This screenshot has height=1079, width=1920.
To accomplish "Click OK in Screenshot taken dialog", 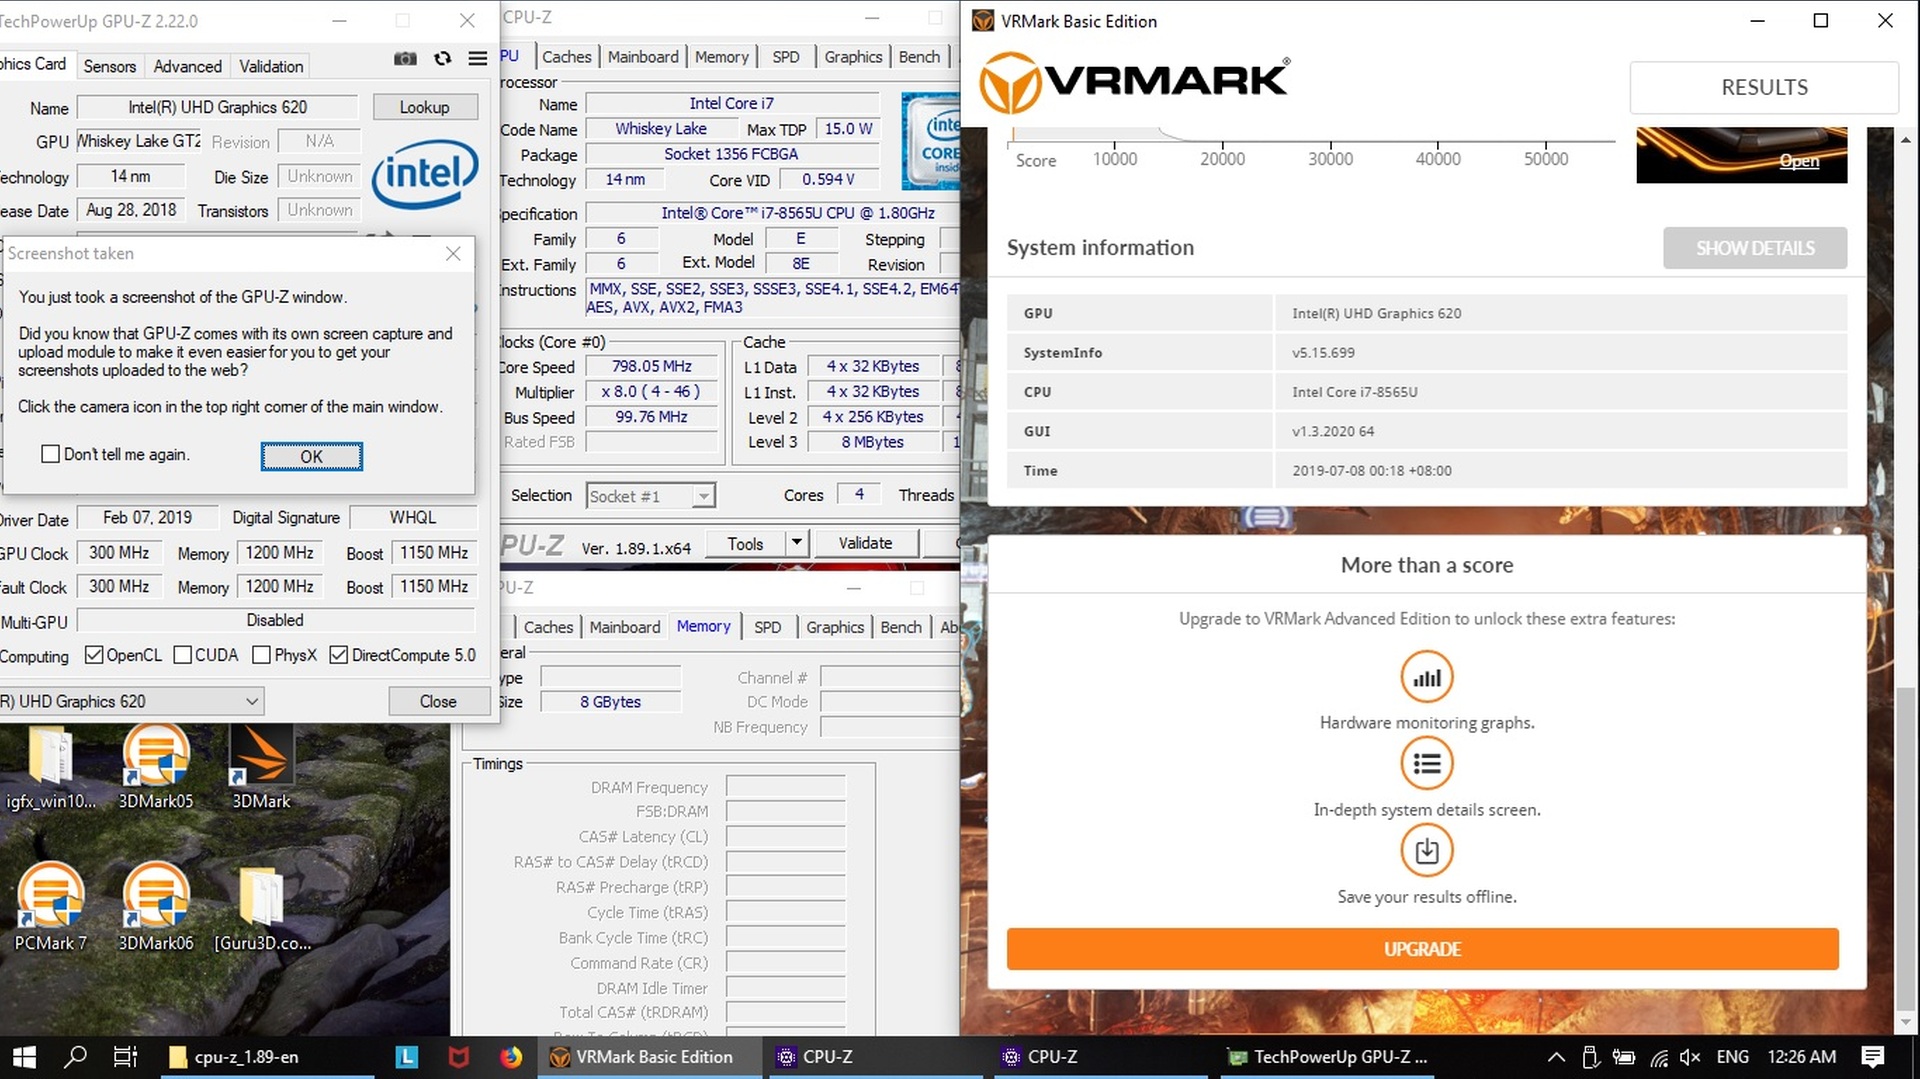I will tap(312, 456).
